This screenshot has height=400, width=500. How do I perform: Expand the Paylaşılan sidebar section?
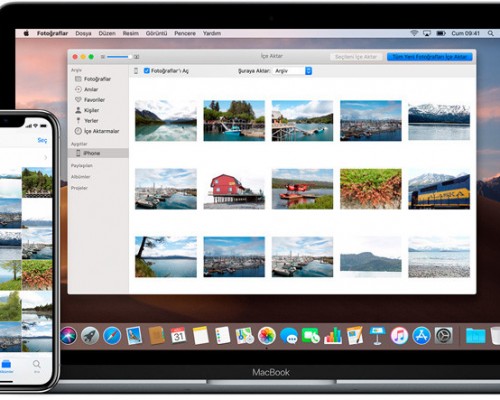click(x=82, y=166)
